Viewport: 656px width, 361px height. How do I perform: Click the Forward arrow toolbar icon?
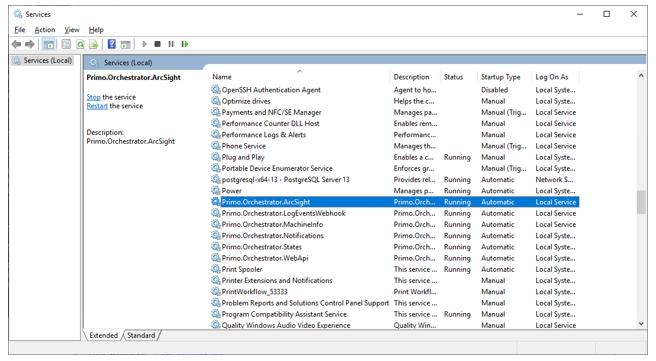pos(30,44)
